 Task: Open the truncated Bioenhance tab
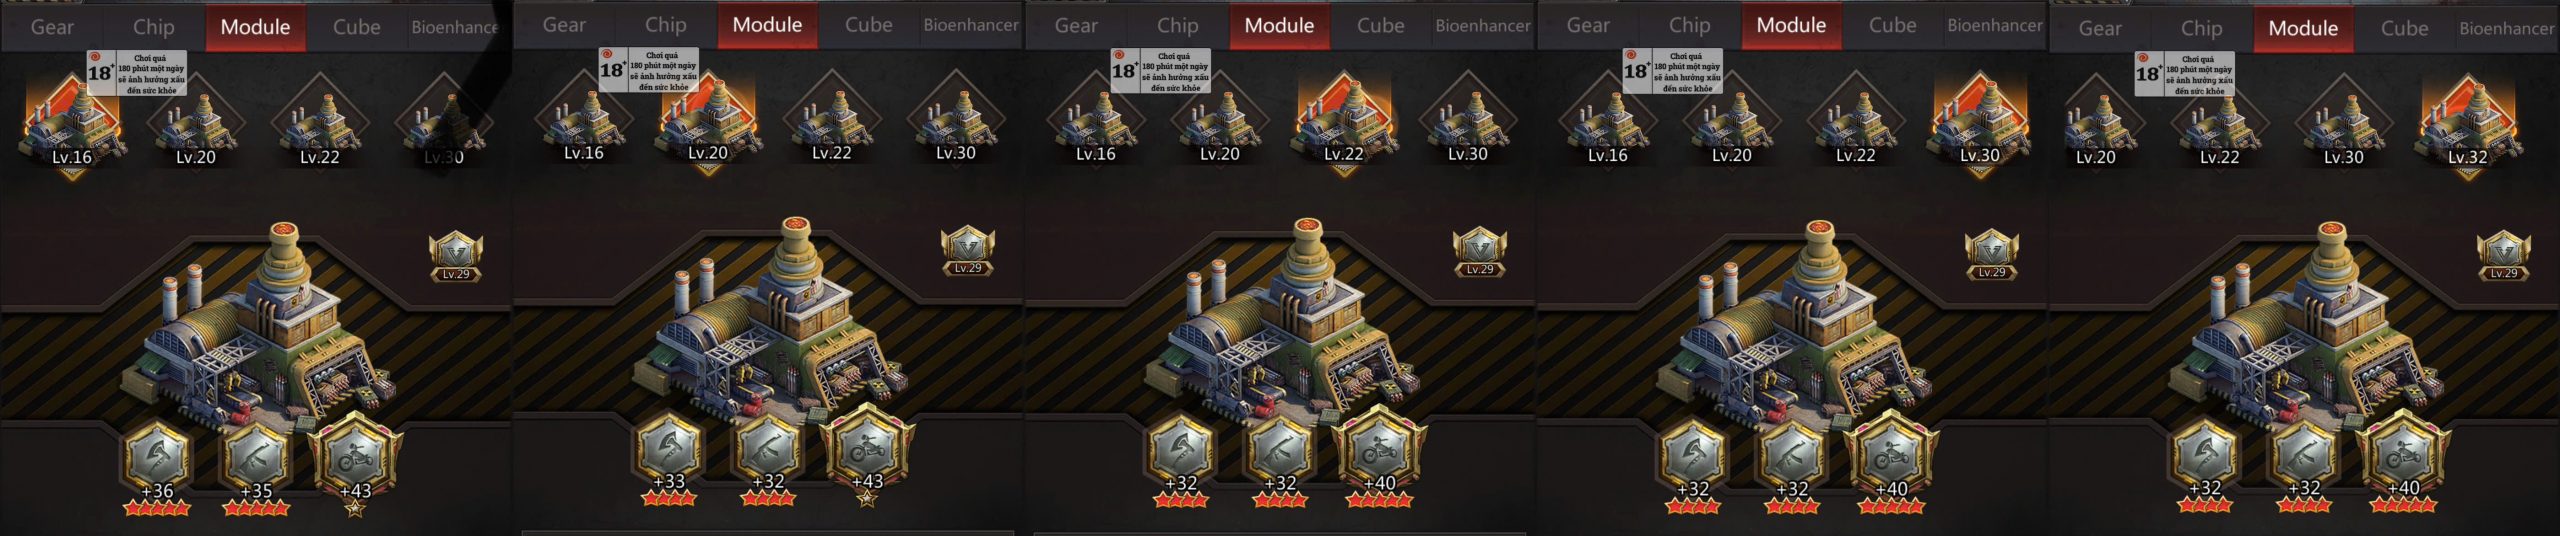tap(455, 27)
